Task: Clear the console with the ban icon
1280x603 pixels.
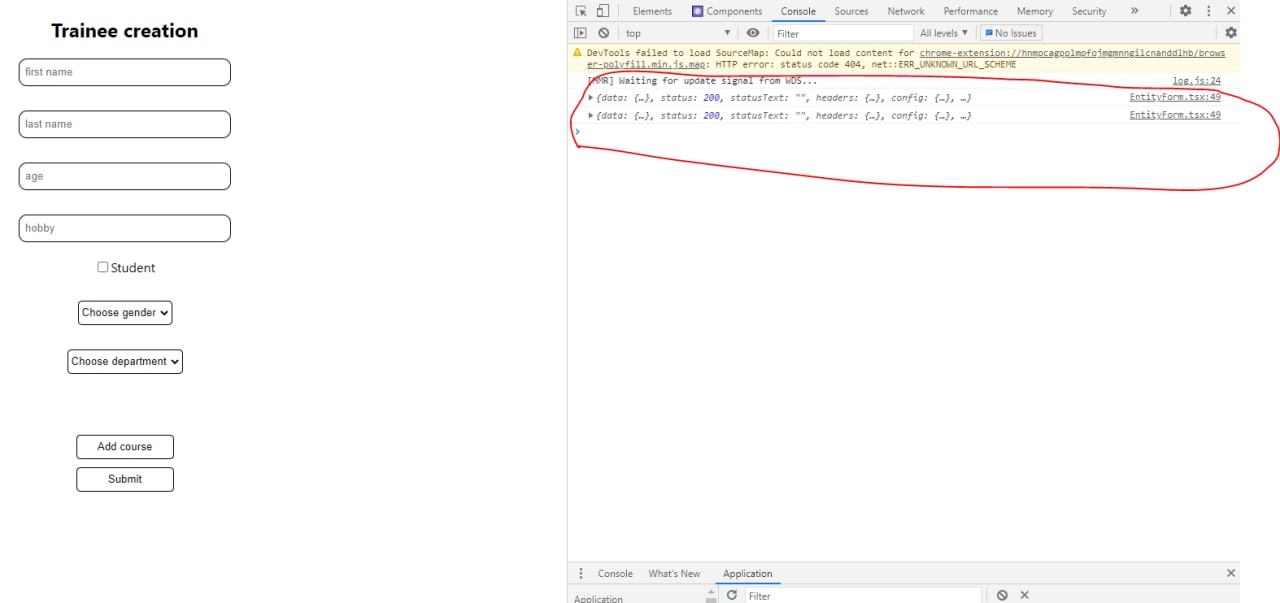Action: point(603,33)
